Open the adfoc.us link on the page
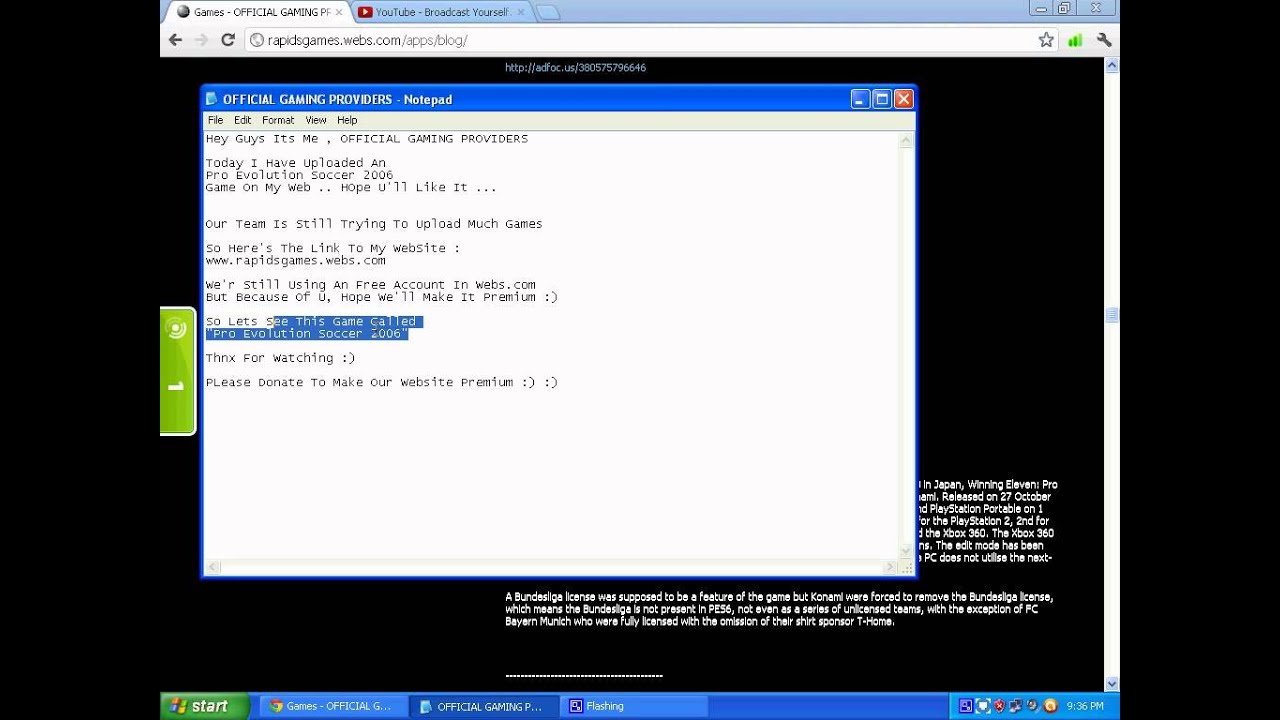This screenshot has width=1280, height=720. coord(575,68)
